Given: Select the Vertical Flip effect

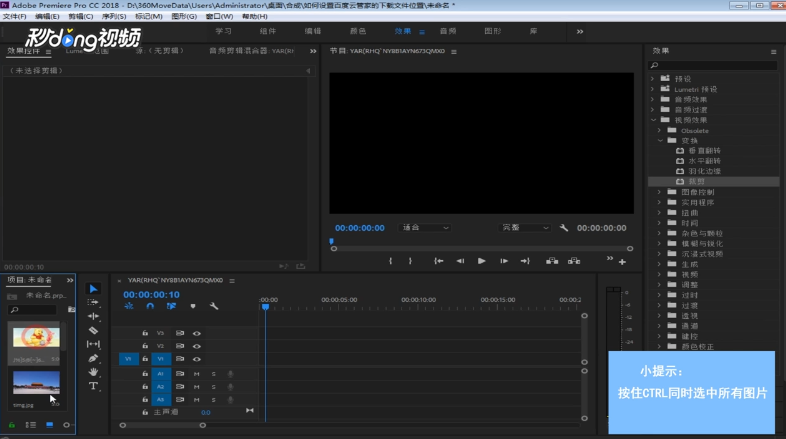Looking at the screenshot, I should 704,150.
